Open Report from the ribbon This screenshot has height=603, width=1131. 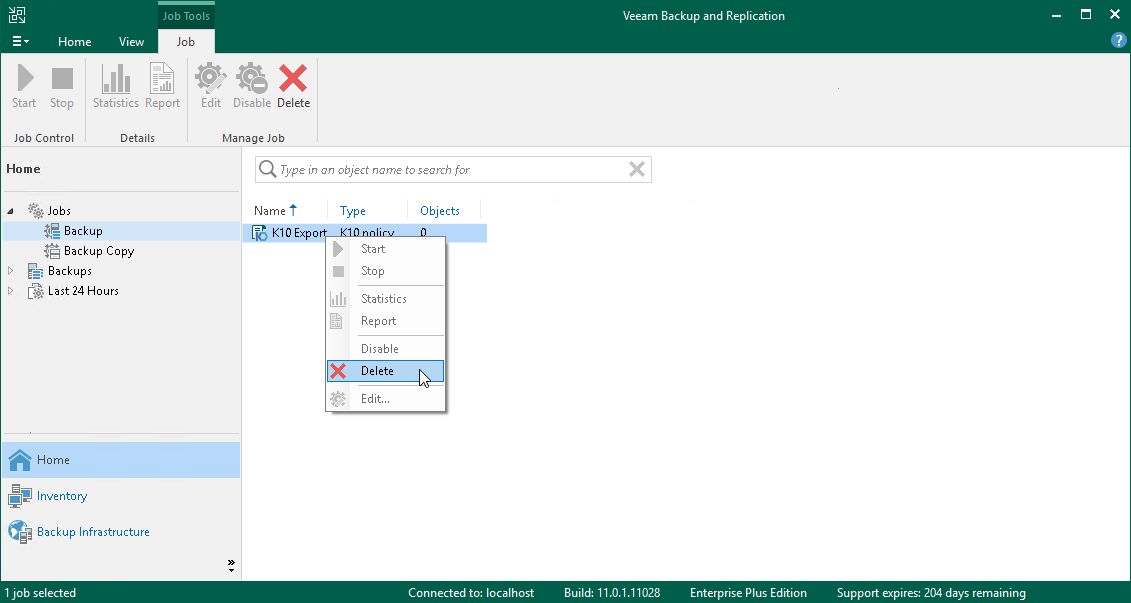coord(162,86)
